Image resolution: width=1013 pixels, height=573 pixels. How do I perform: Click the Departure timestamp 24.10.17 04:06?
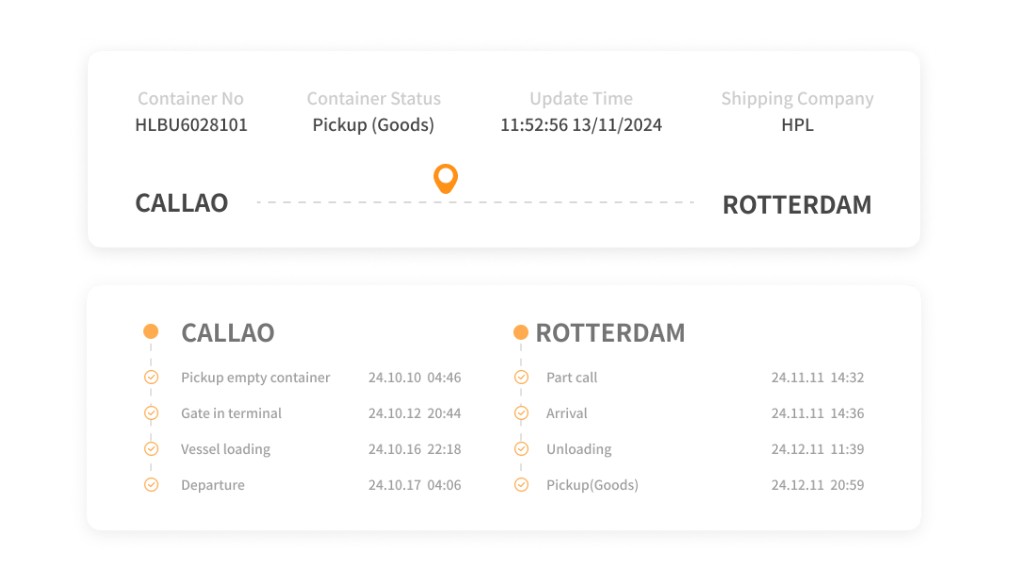[414, 485]
